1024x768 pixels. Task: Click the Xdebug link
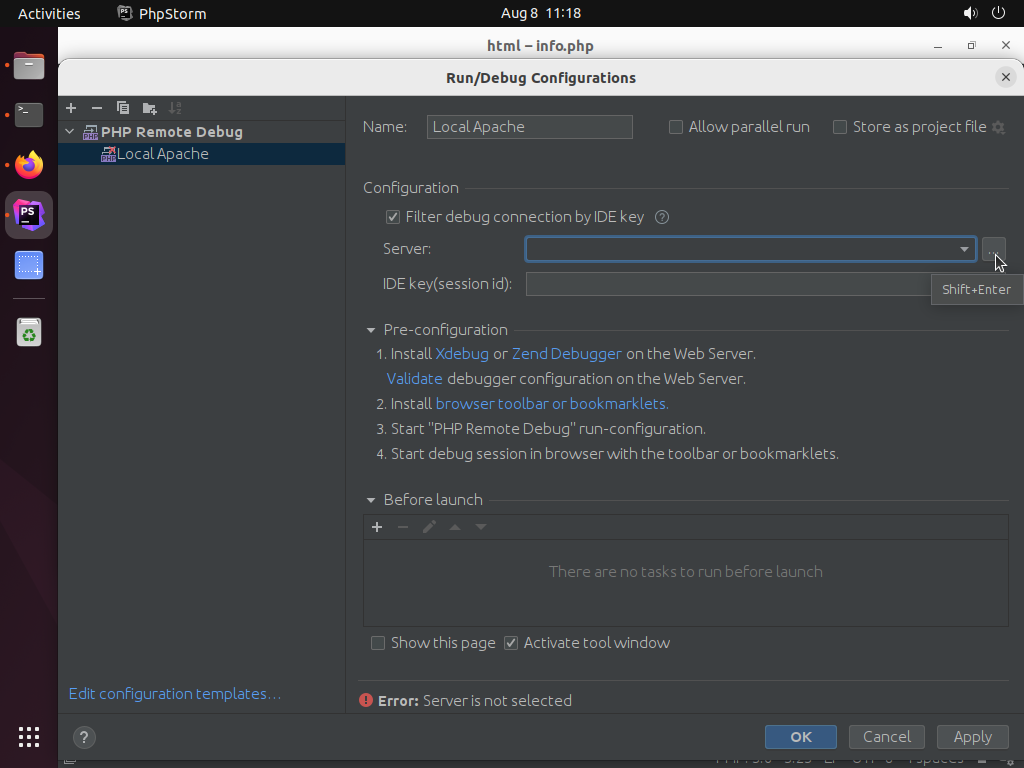coord(462,354)
